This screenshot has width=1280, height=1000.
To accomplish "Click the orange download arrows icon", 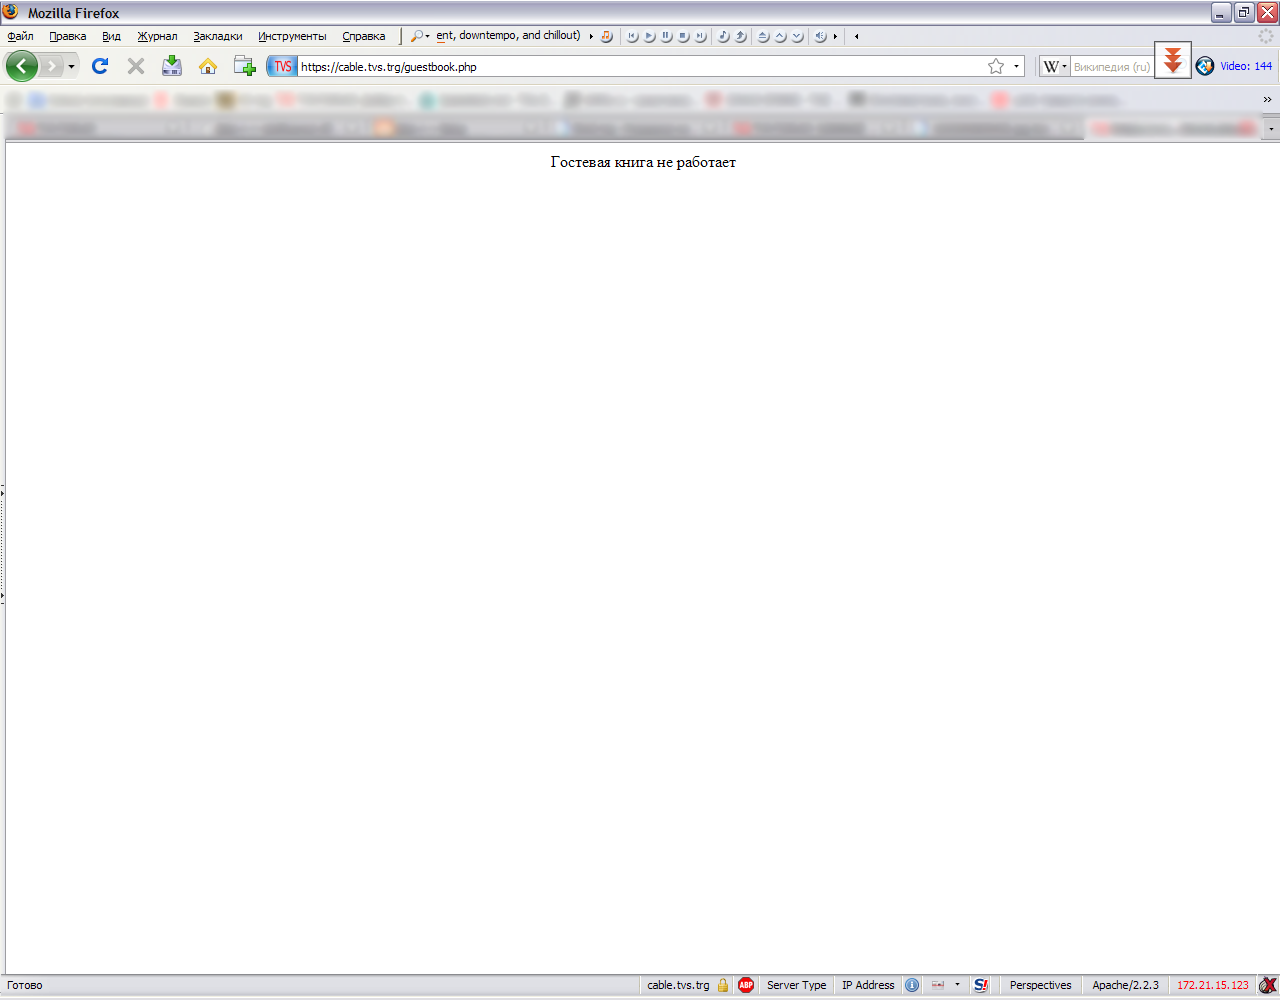I will click(x=1173, y=60).
